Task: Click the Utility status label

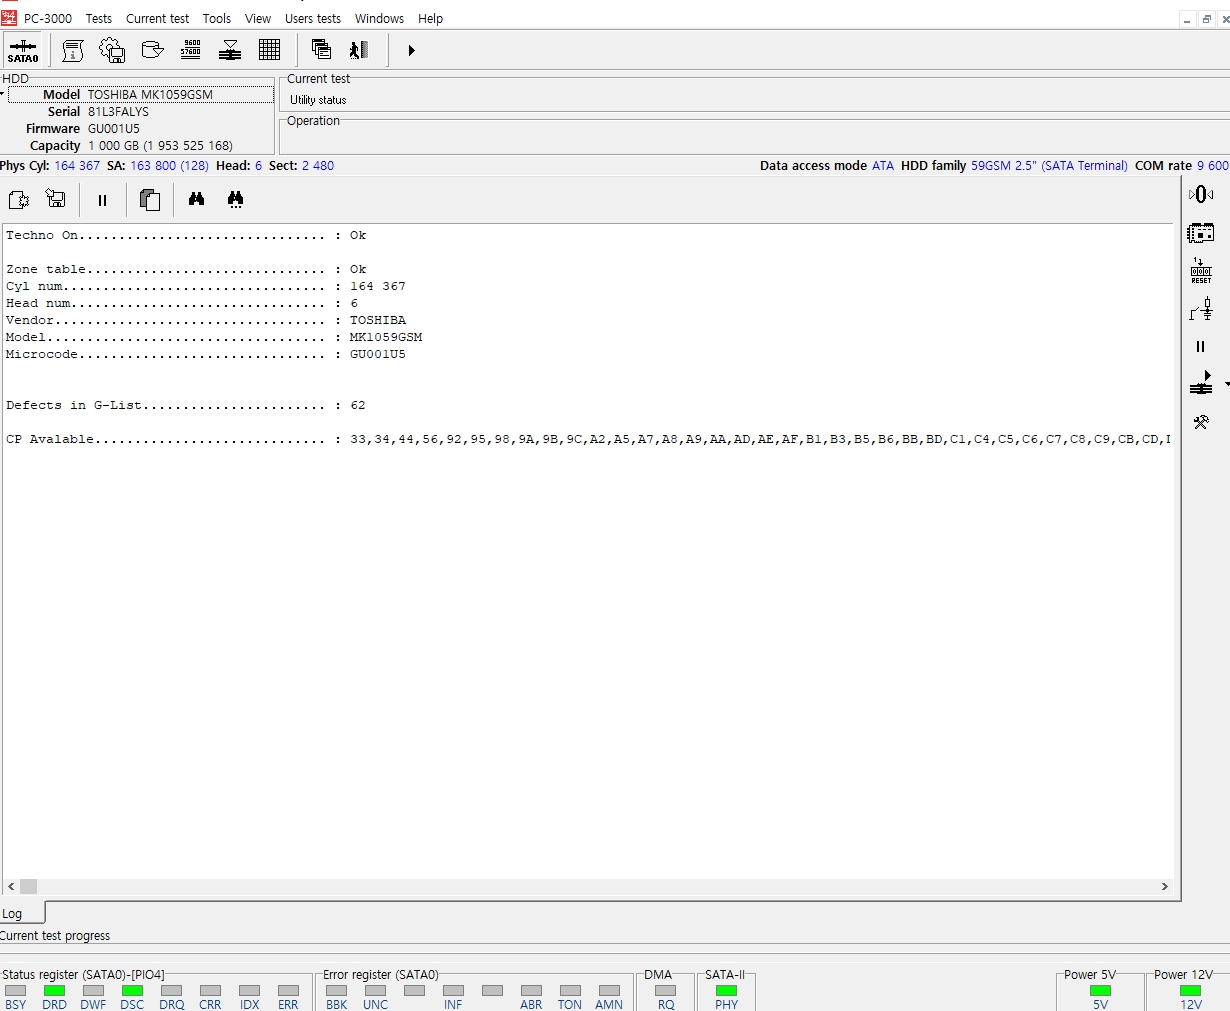Action: tap(318, 100)
